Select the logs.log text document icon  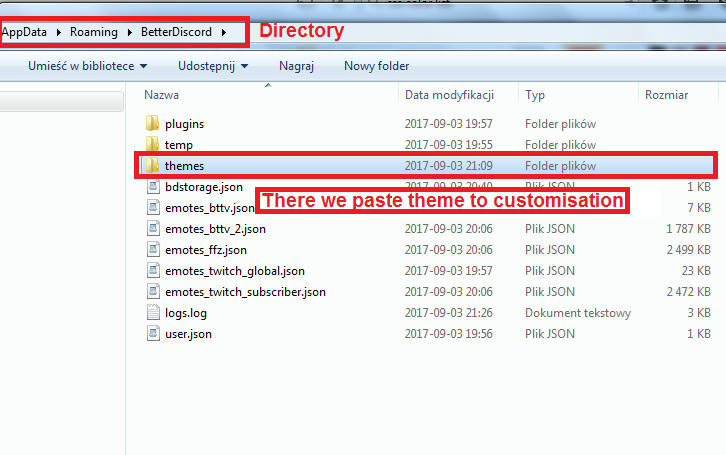tap(153, 312)
